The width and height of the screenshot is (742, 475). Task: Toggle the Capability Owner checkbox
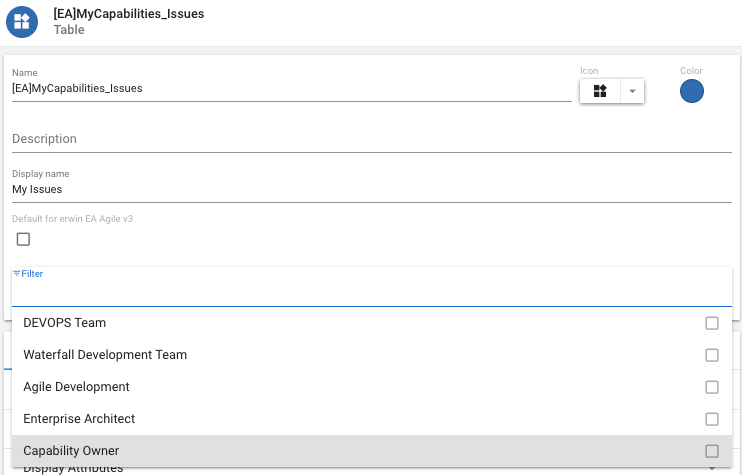click(x=712, y=451)
